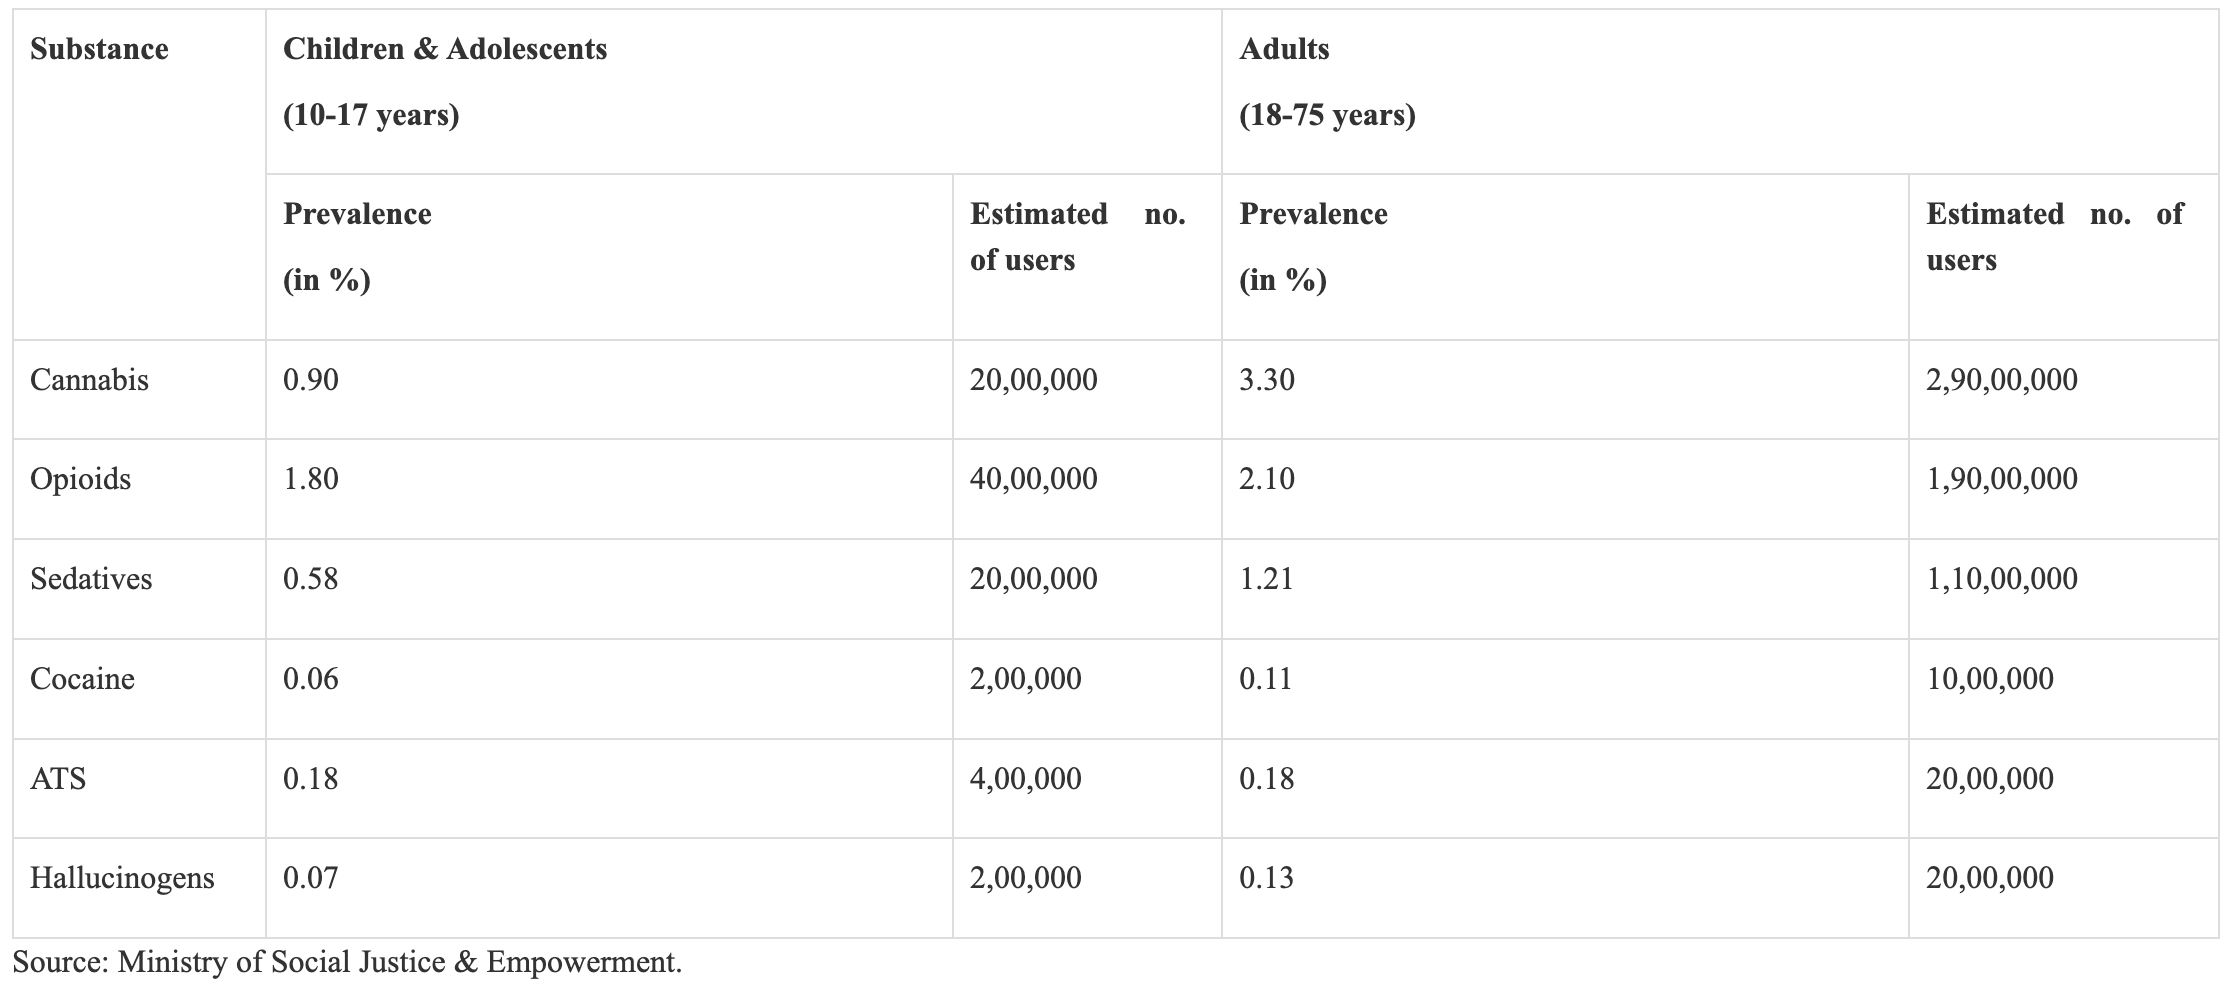Click the Opioids row label
Image resolution: width=2240 pixels, height=994 pixels.
pyautogui.click(x=81, y=479)
